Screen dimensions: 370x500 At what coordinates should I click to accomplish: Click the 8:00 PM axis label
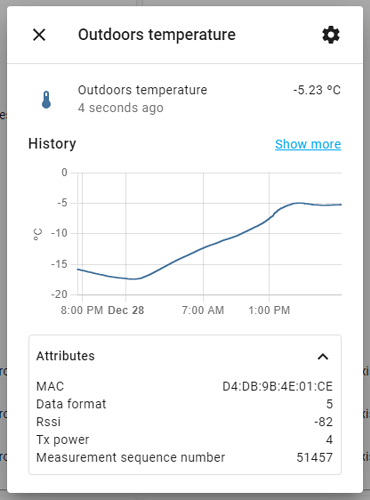coord(82,310)
